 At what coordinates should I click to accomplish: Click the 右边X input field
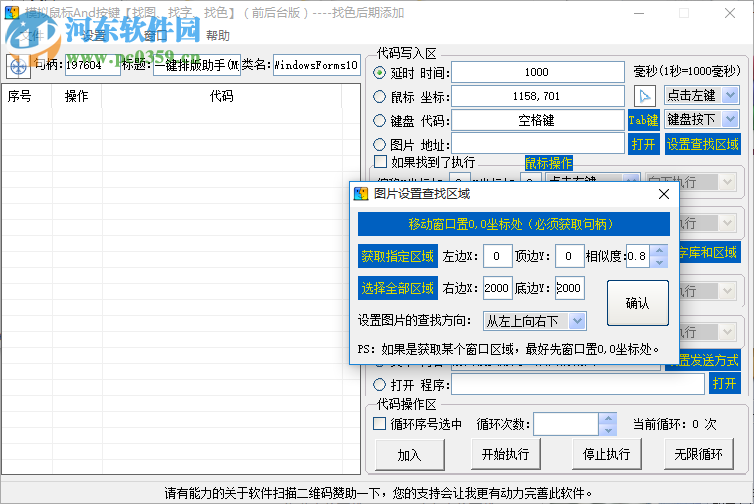[498, 288]
